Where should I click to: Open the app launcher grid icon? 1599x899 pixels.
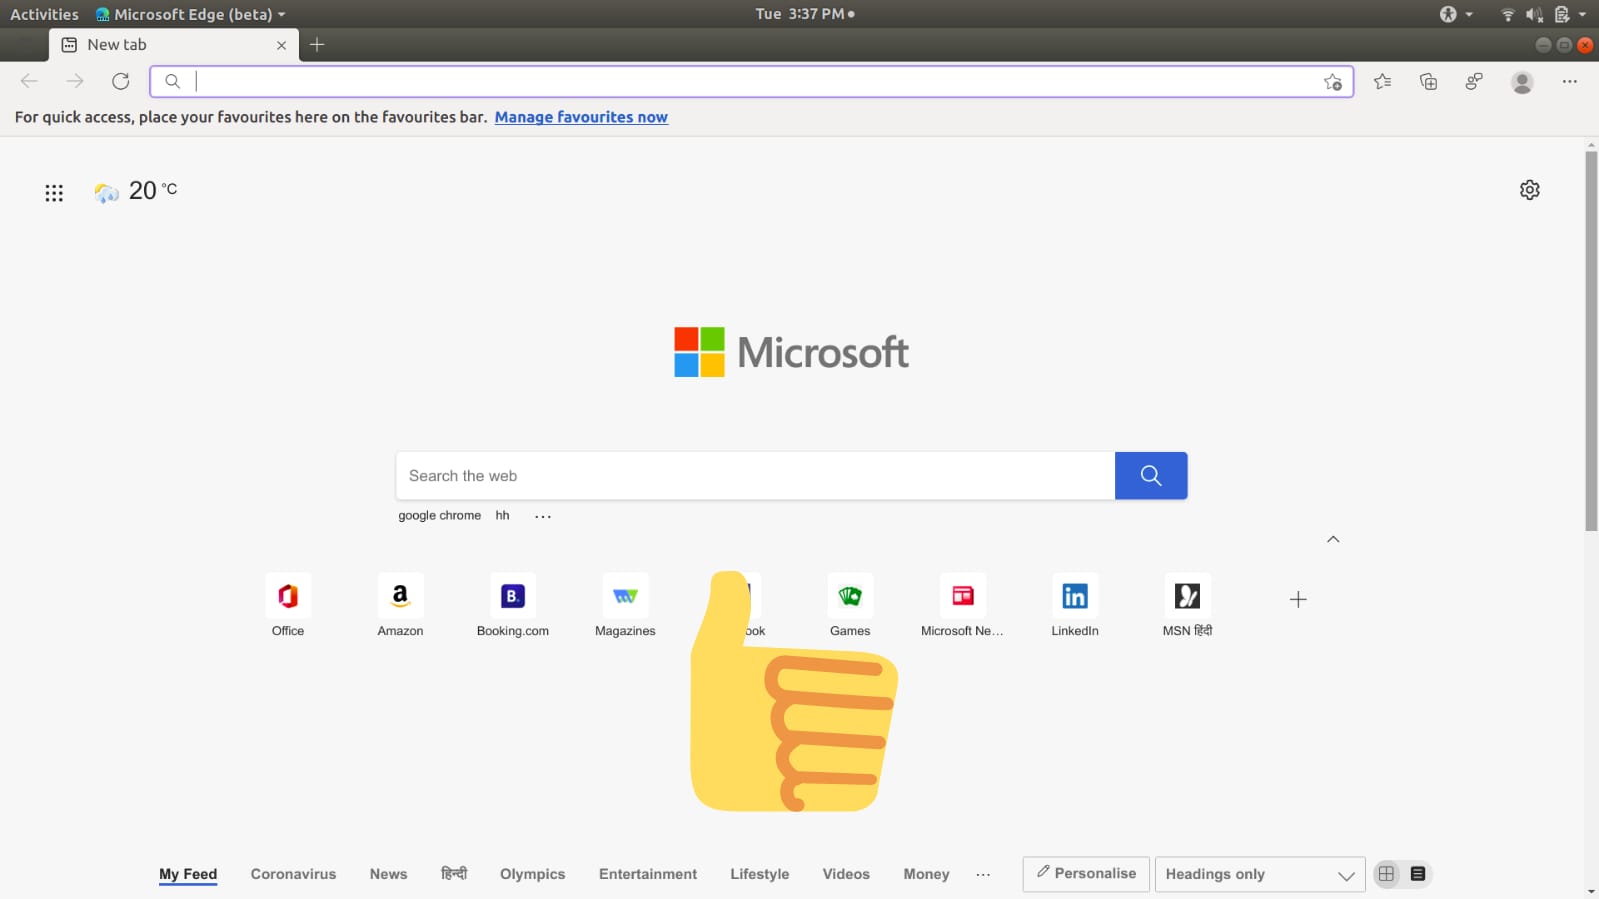coord(54,193)
